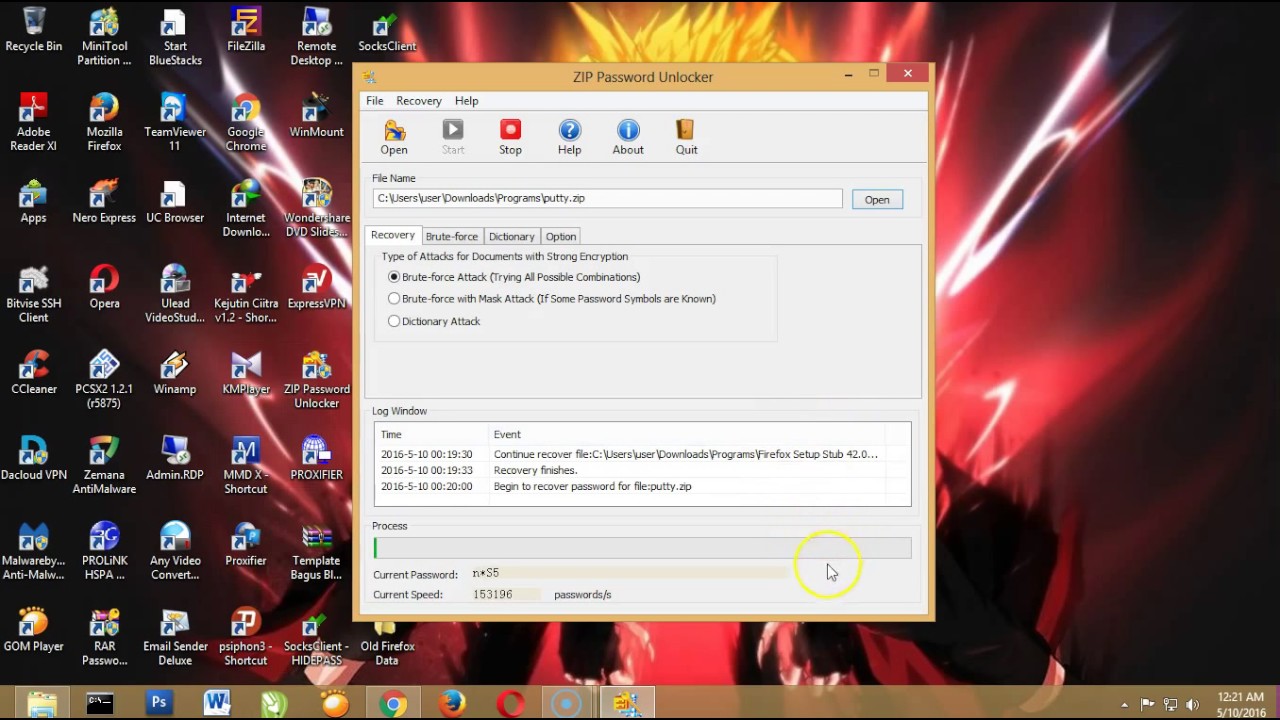Click log entry 'Recovery finishes.'
The width and height of the screenshot is (1280, 720).
(x=535, y=470)
